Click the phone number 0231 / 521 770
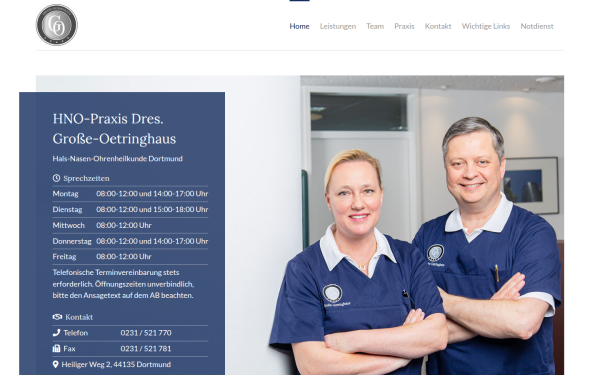Image resolution: width=600 pixels, height=375 pixels. [x=146, y=333]
